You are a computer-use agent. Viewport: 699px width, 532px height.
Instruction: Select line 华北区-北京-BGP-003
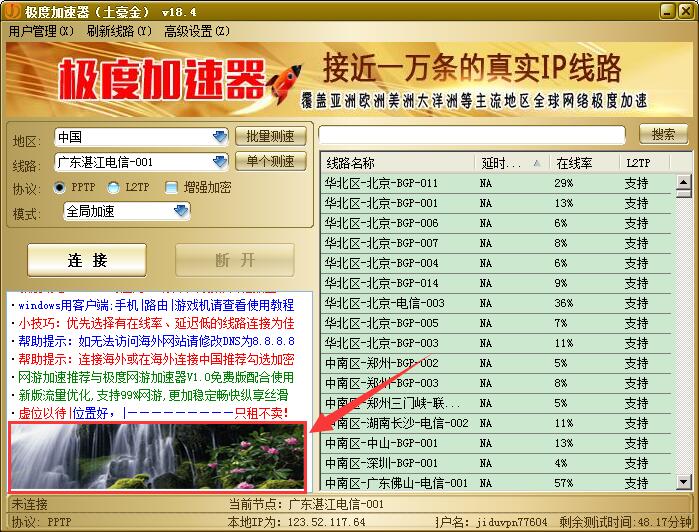point(496,343)
